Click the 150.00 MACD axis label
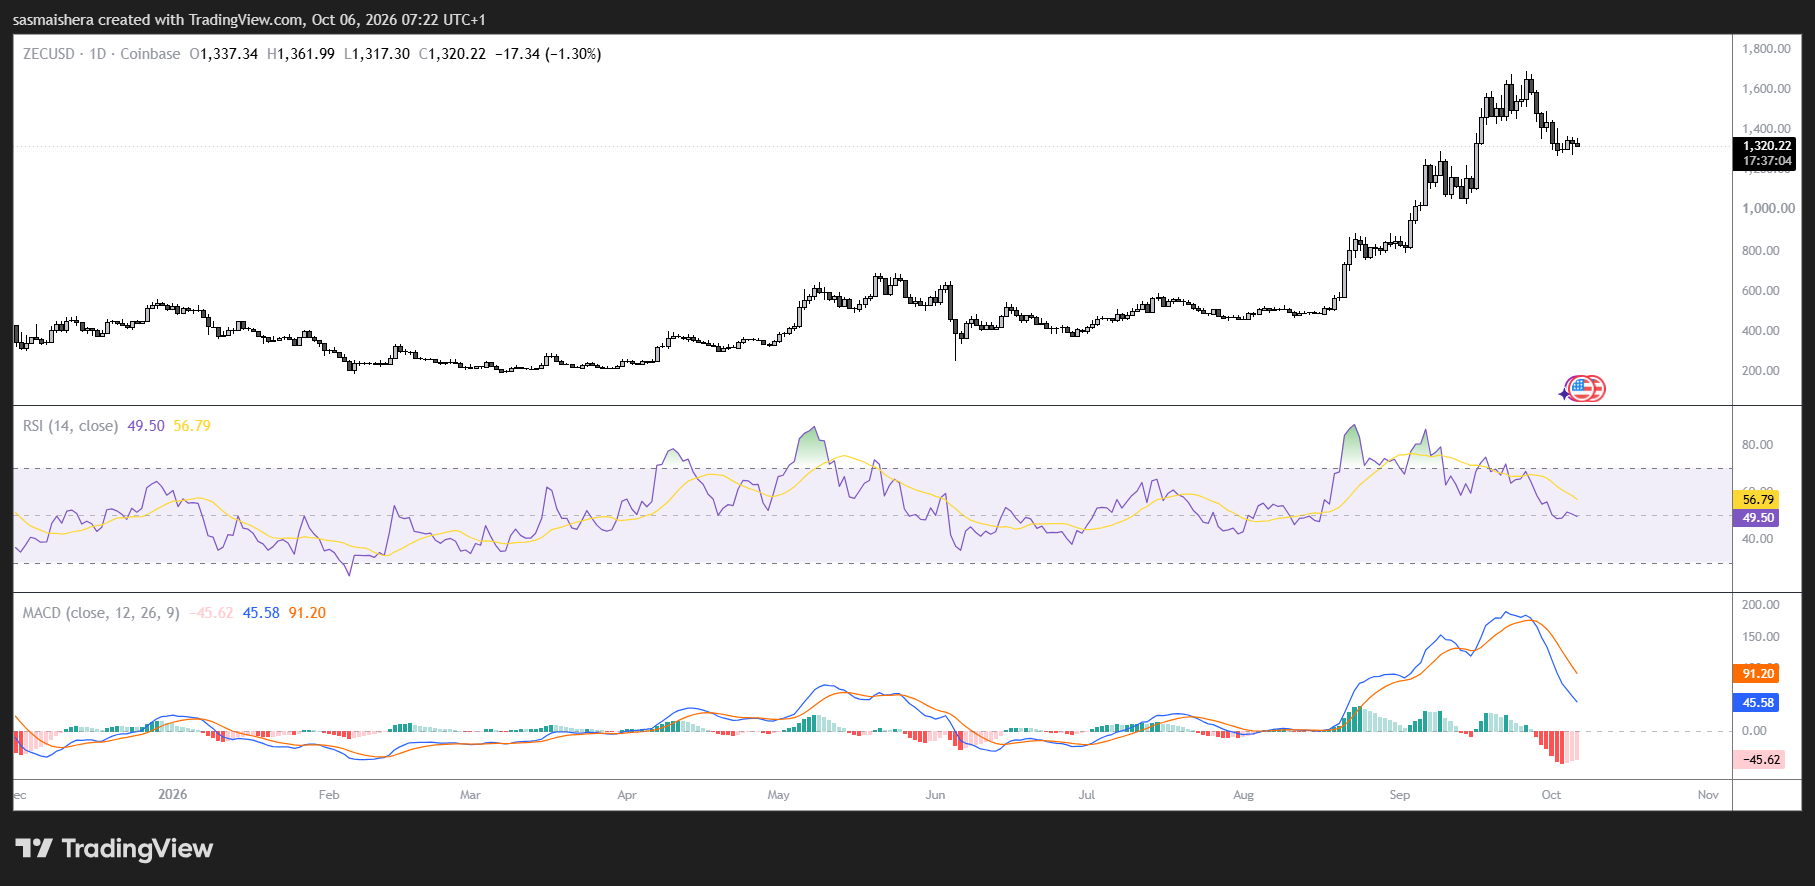This screenshot has width=1815, height=886. click(1760, 637)
